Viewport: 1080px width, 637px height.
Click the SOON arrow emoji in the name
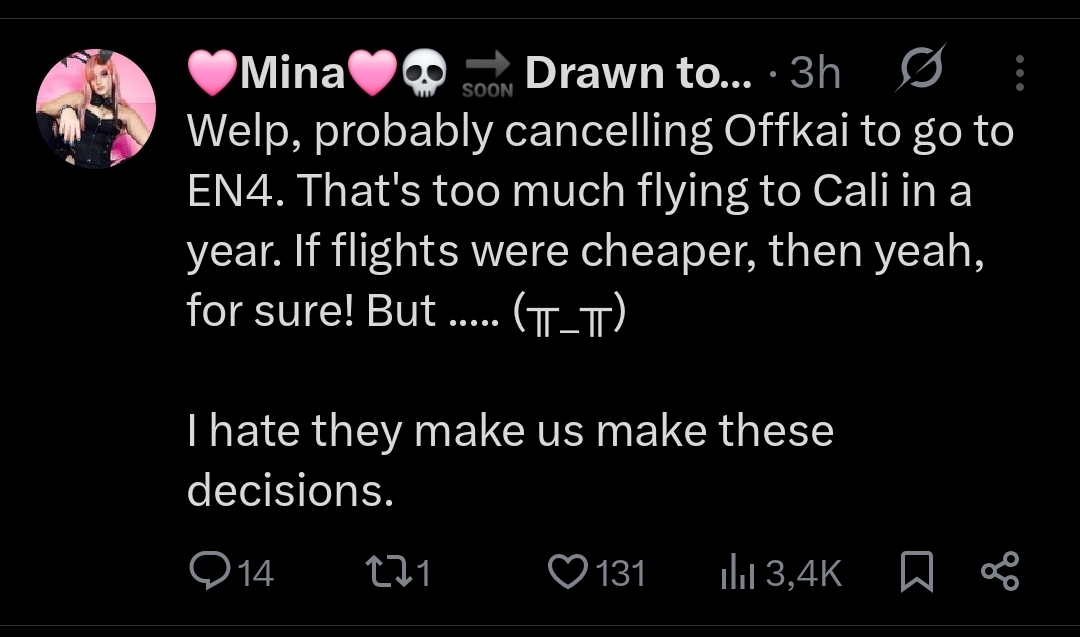point(488,75)
